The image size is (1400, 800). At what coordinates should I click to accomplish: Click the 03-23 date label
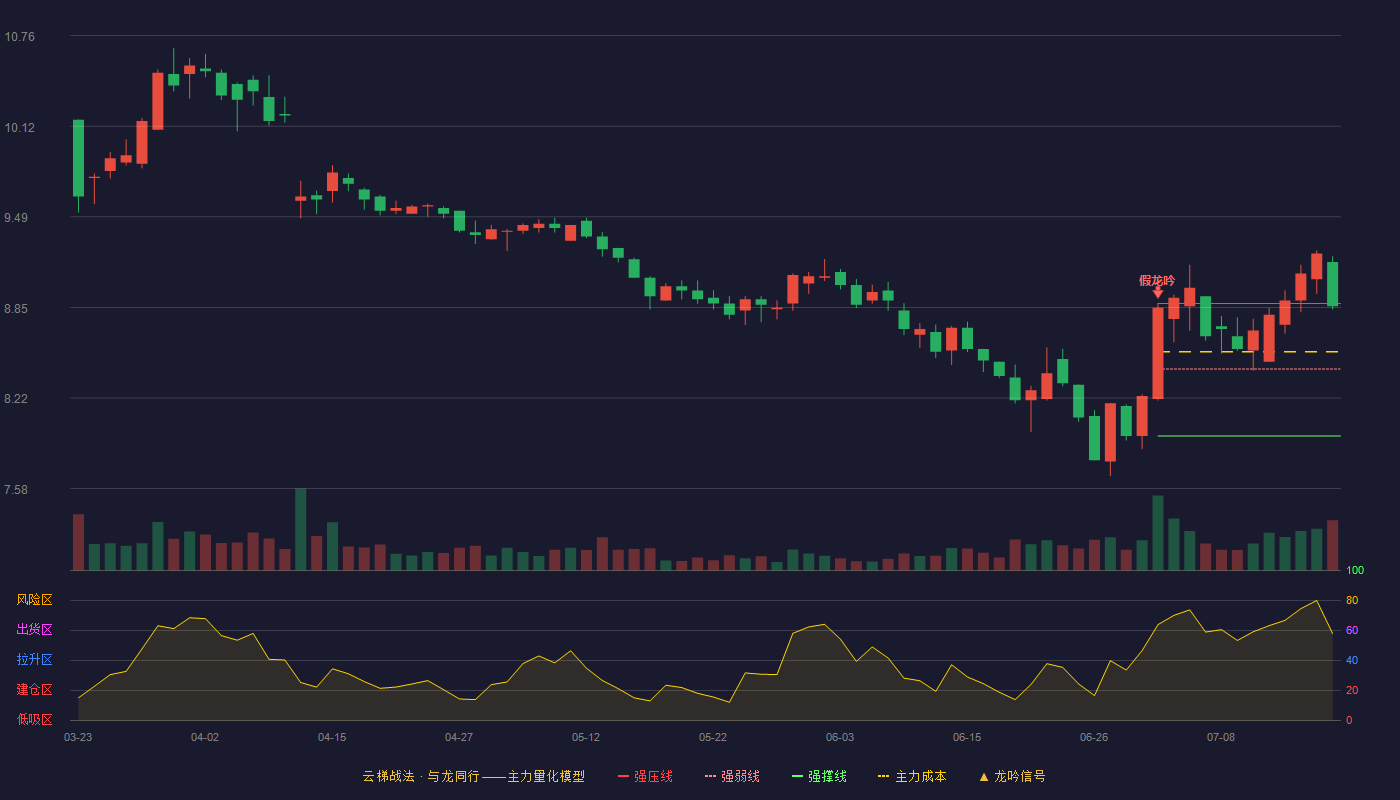pyautogui.click(x=78, y=737)
